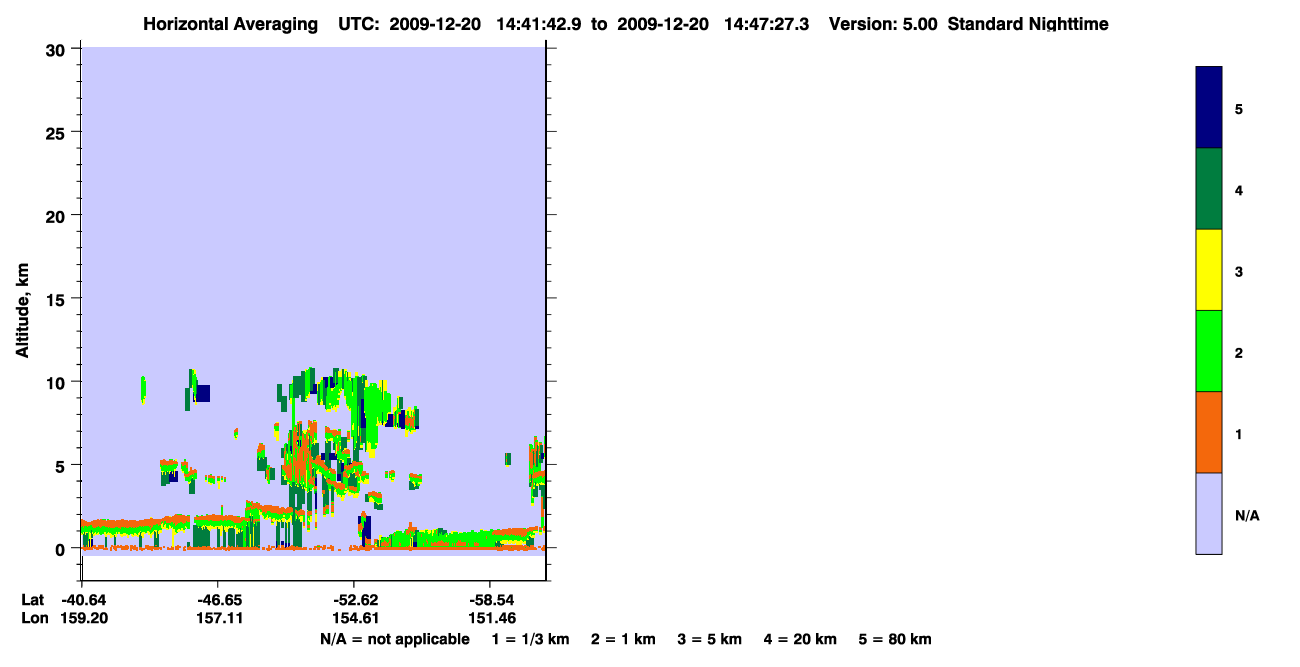
Task: Click the dark blue patch near 9 km altitude
Action: pyautogui.click(x=203, y=393)
